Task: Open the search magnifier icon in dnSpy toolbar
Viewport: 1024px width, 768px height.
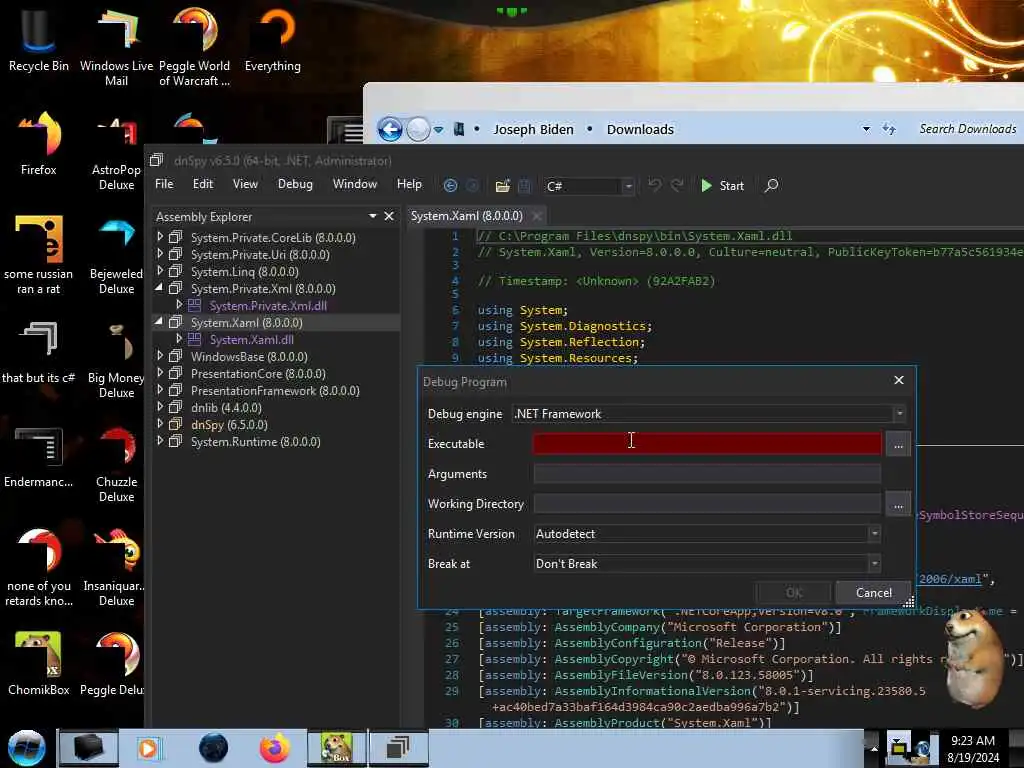Action: click(x=771, y=185)
